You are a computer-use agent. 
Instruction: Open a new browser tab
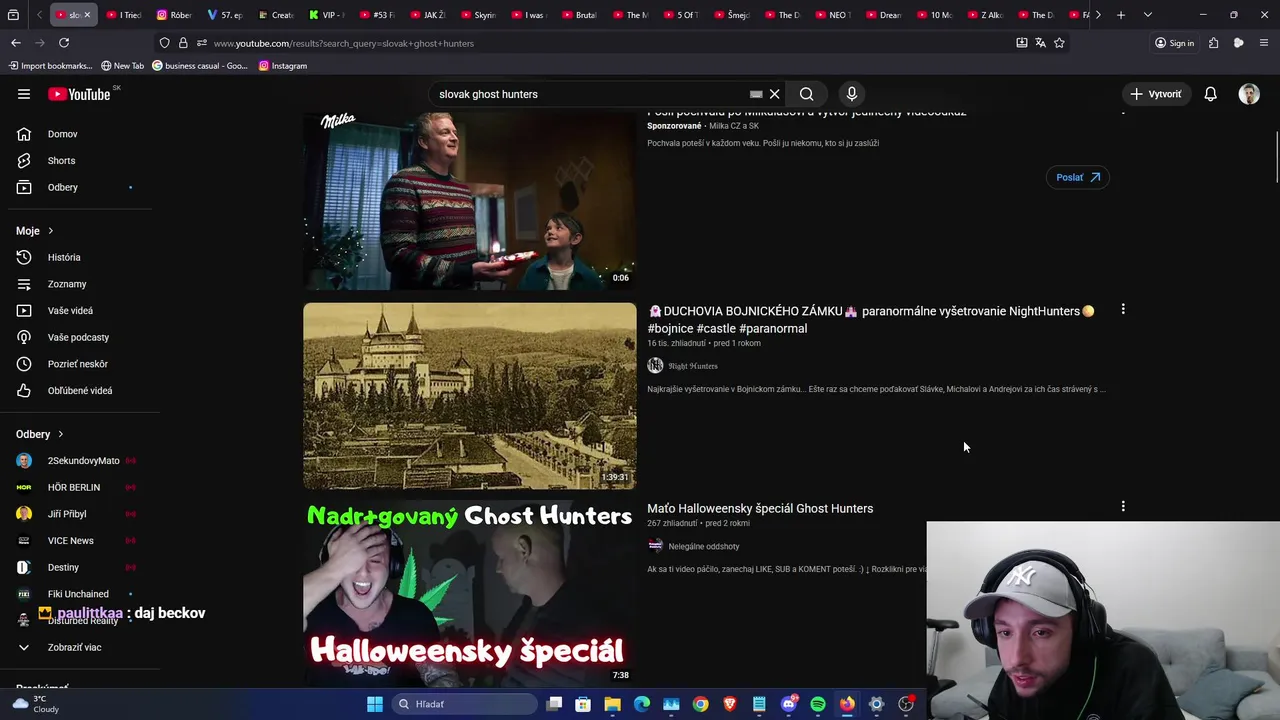[1121, 15]
